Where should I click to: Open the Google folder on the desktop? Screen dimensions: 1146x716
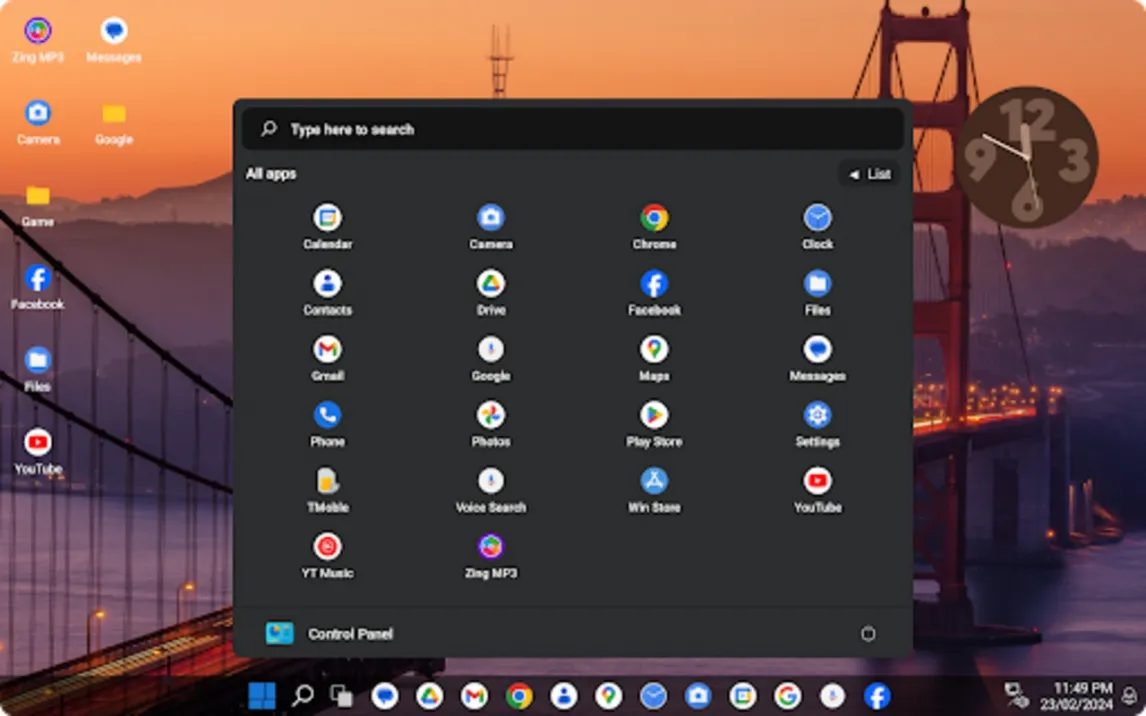pos(114,114)
